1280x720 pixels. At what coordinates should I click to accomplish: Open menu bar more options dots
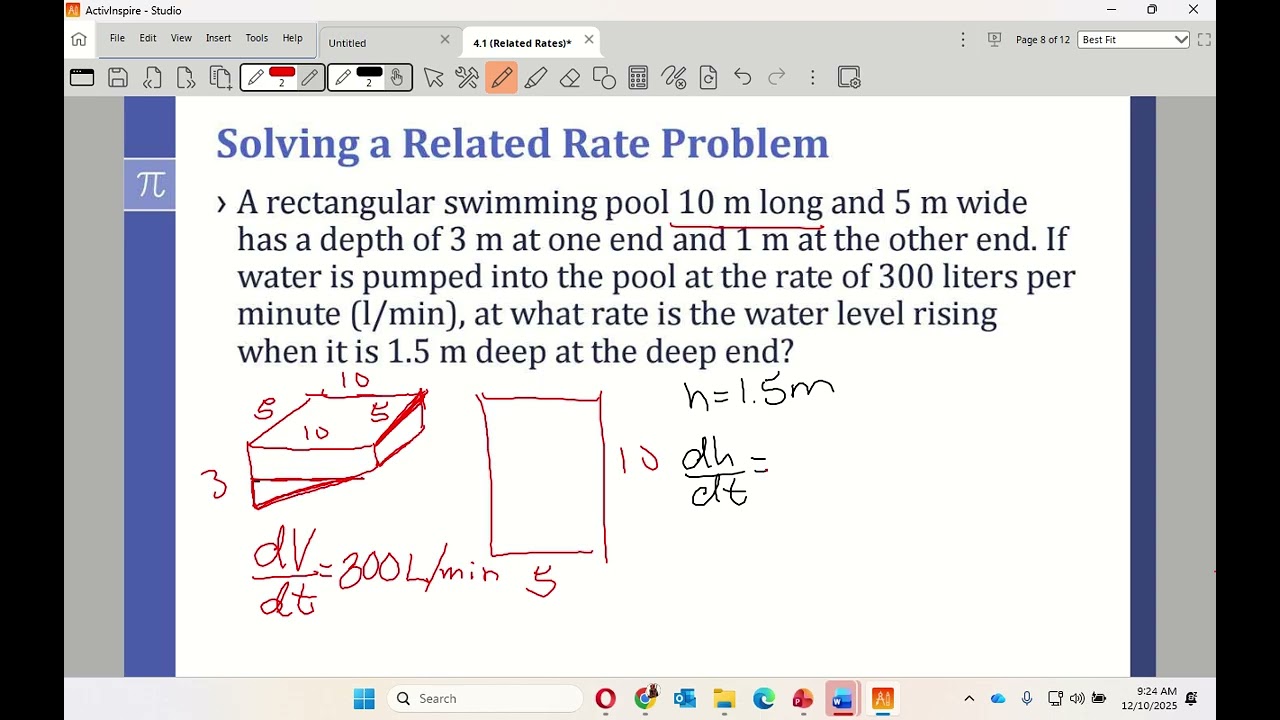tap(963, 40)
